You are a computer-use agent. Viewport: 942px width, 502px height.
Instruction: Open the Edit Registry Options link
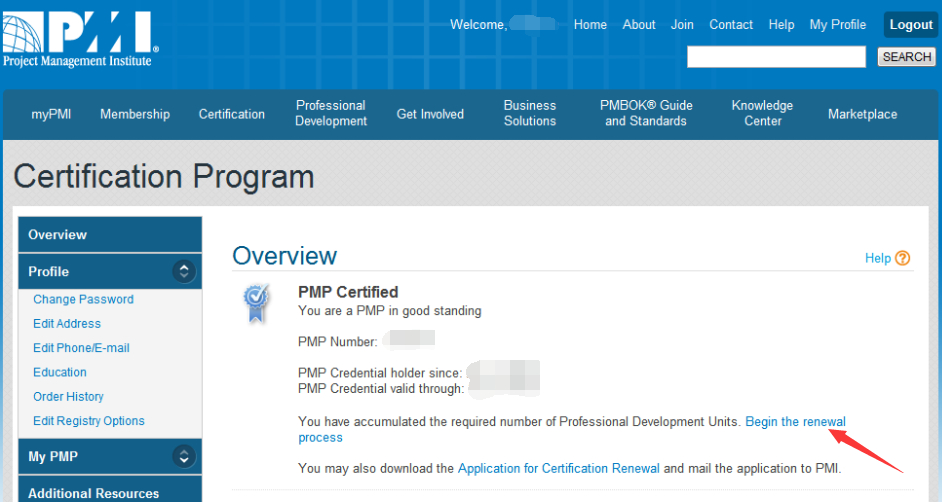[x=89, y=421]
